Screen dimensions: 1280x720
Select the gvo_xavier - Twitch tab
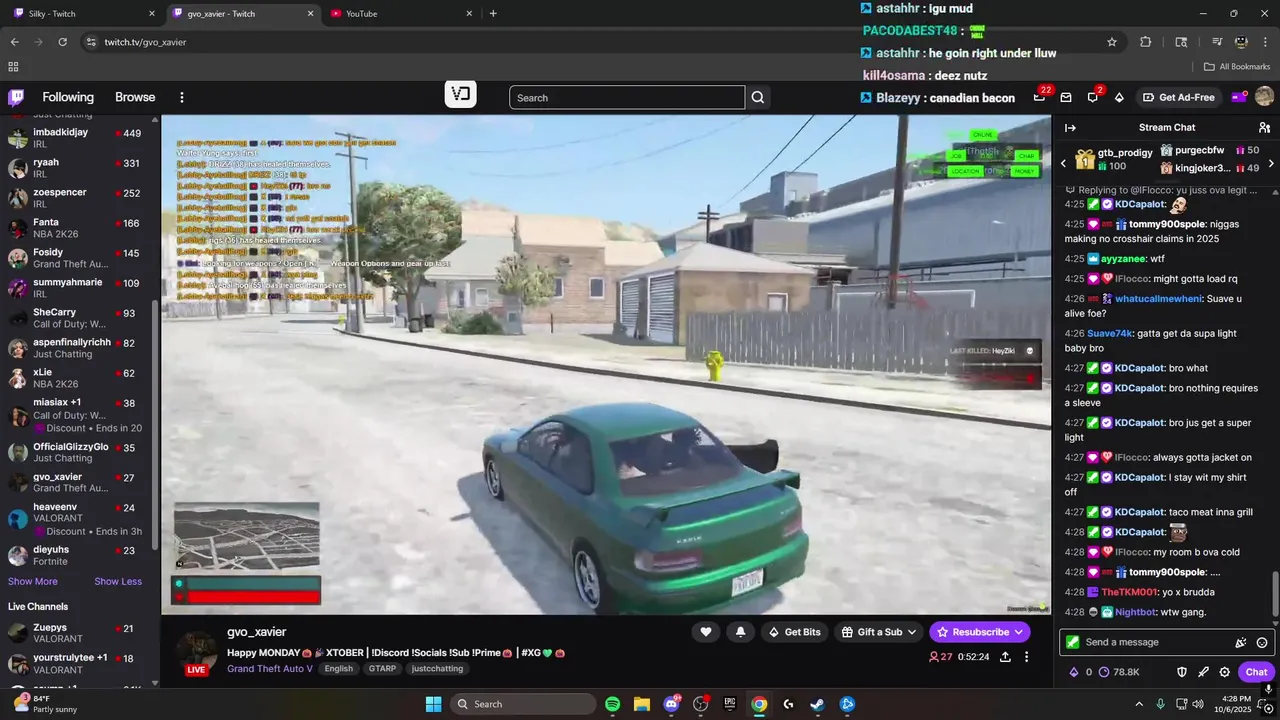(x=243, y=13)
